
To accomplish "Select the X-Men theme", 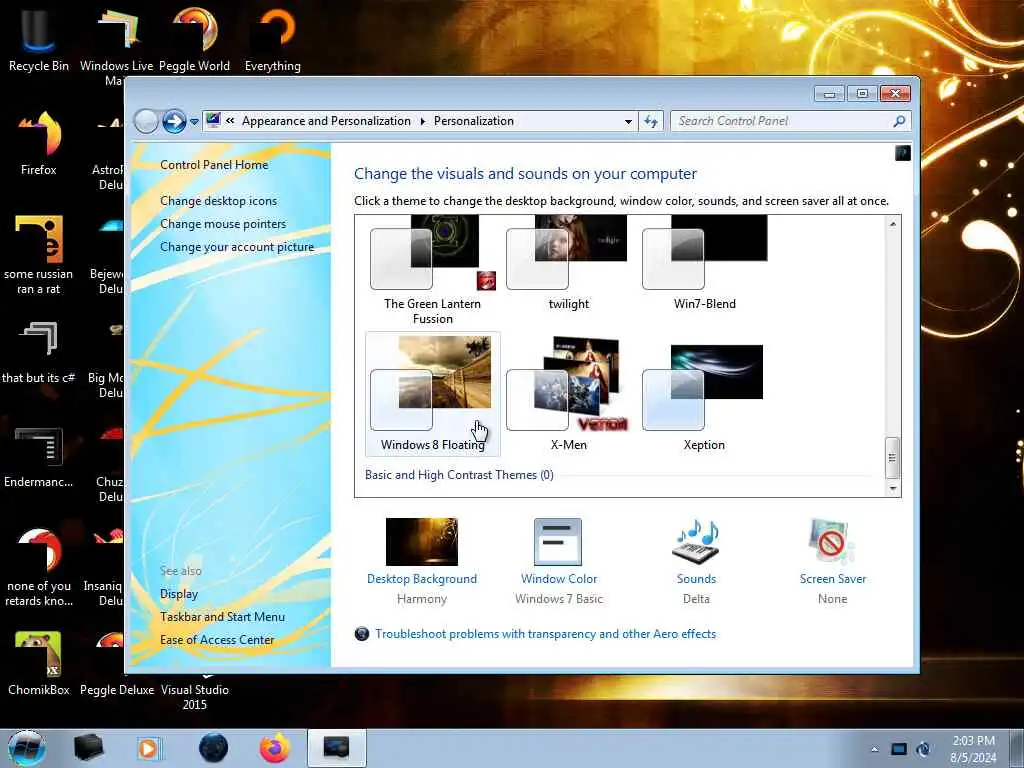I will (x=568, y=393).
